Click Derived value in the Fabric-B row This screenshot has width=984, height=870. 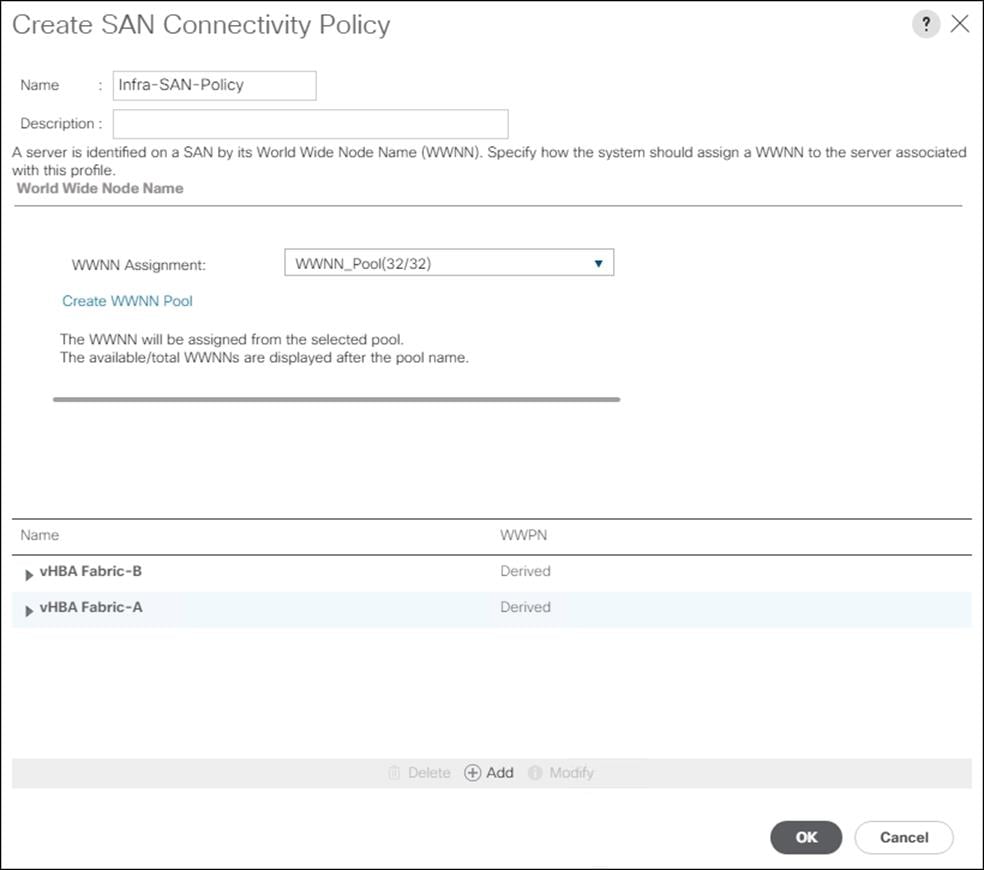(525, 571)
